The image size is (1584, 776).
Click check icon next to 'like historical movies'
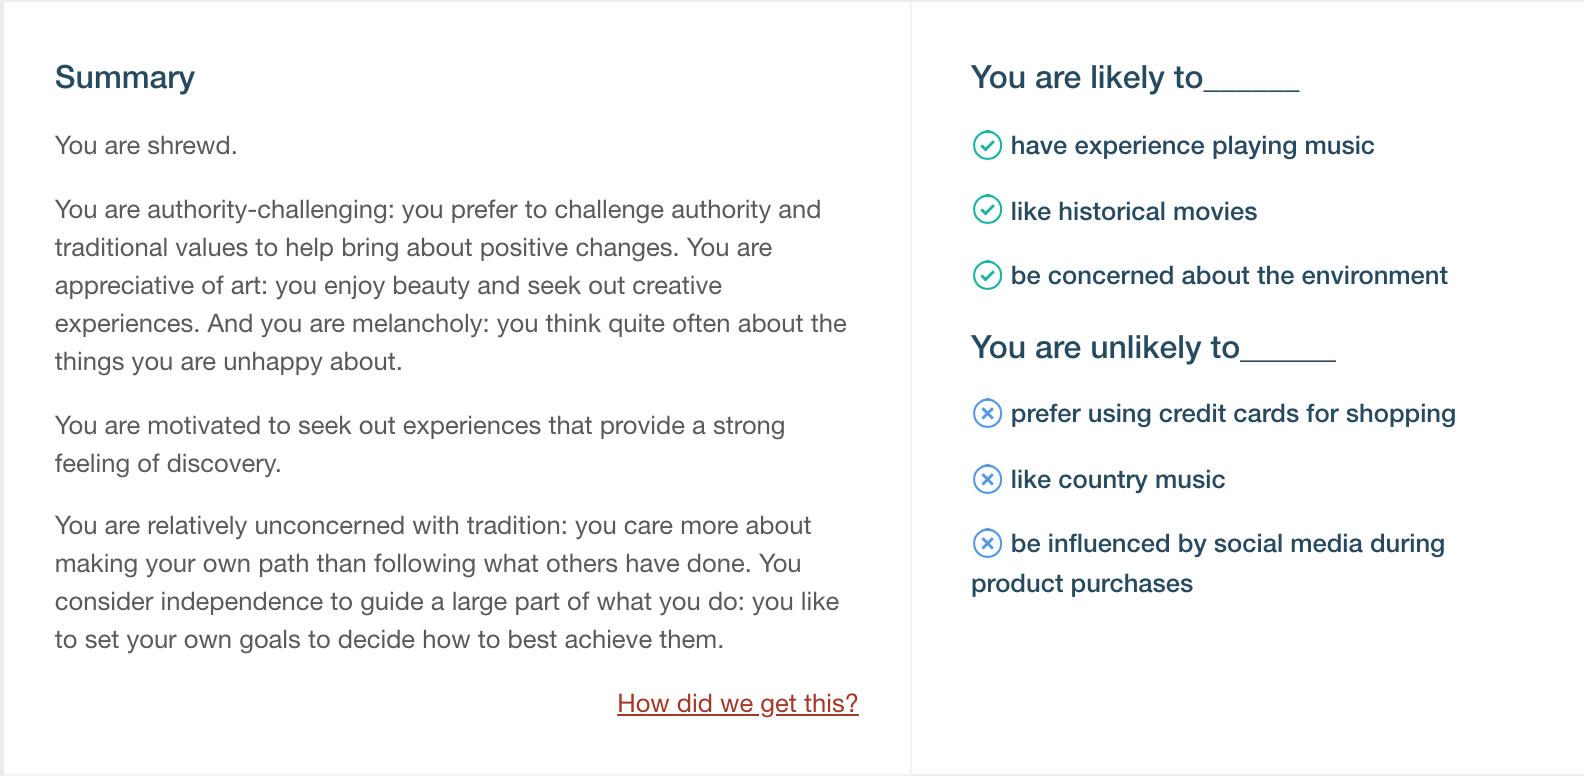coord(987,210)
